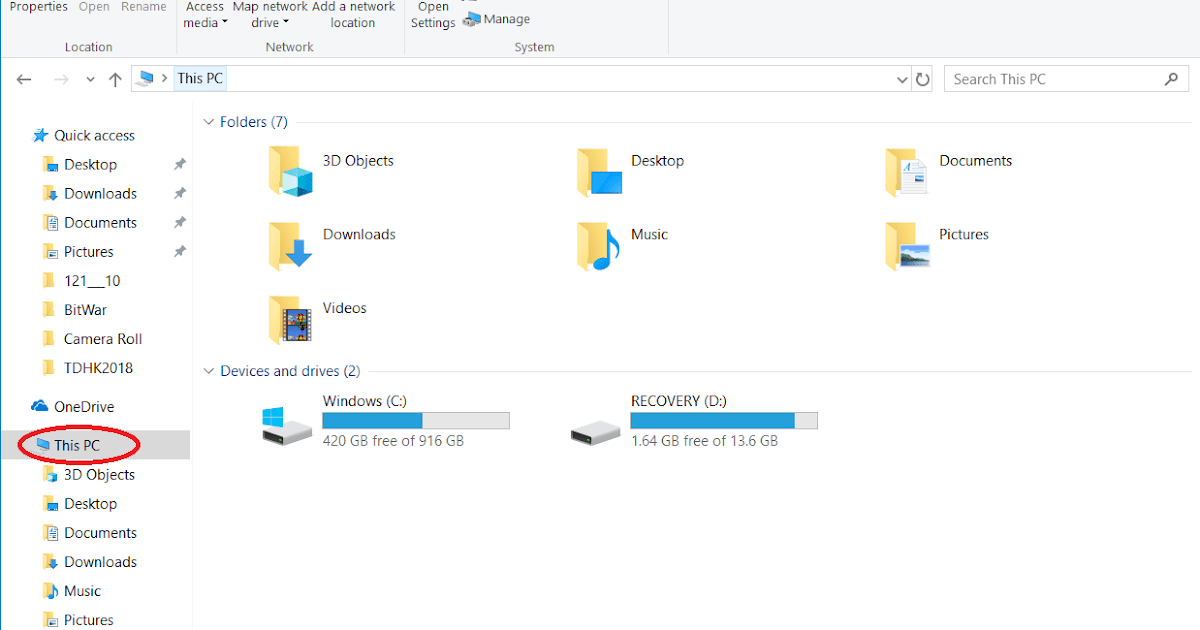The width and height of the screenshot is (1200, 630).
Task: Collapse the Folders section
Action: pyautogui.click(x=208, y=121)
